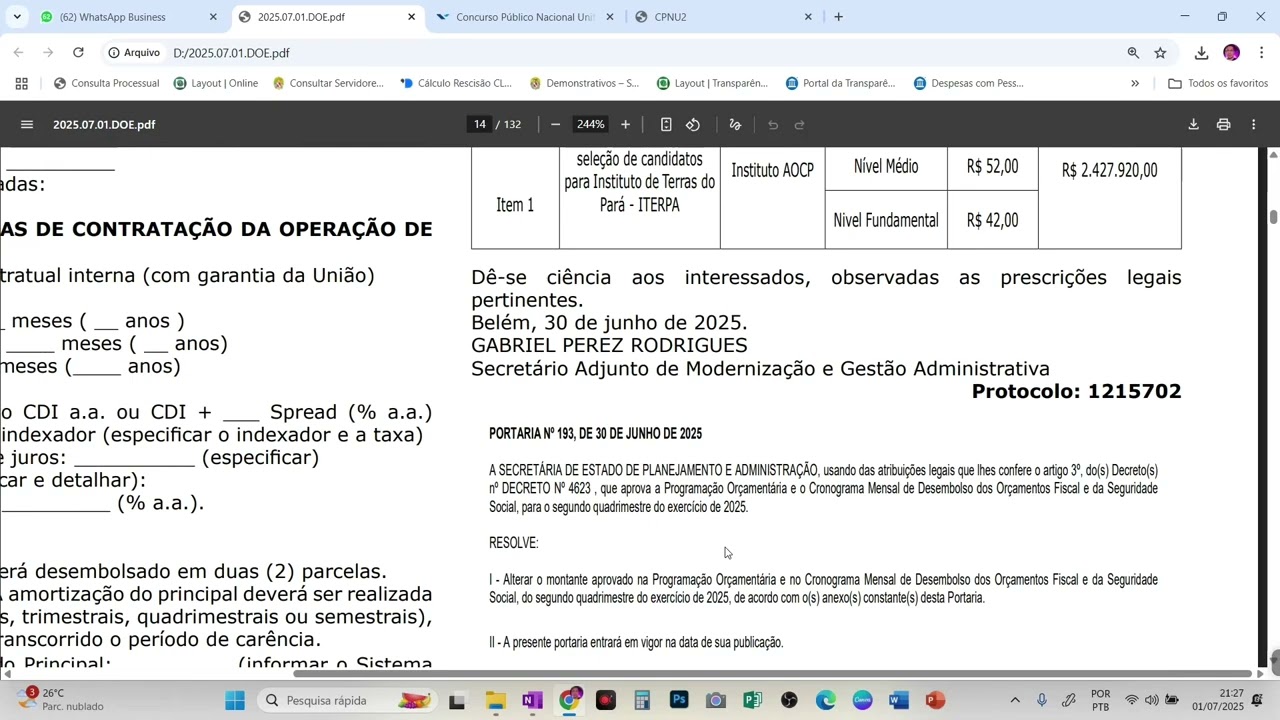Open the Chrome profile avatar

(1231, 53)
